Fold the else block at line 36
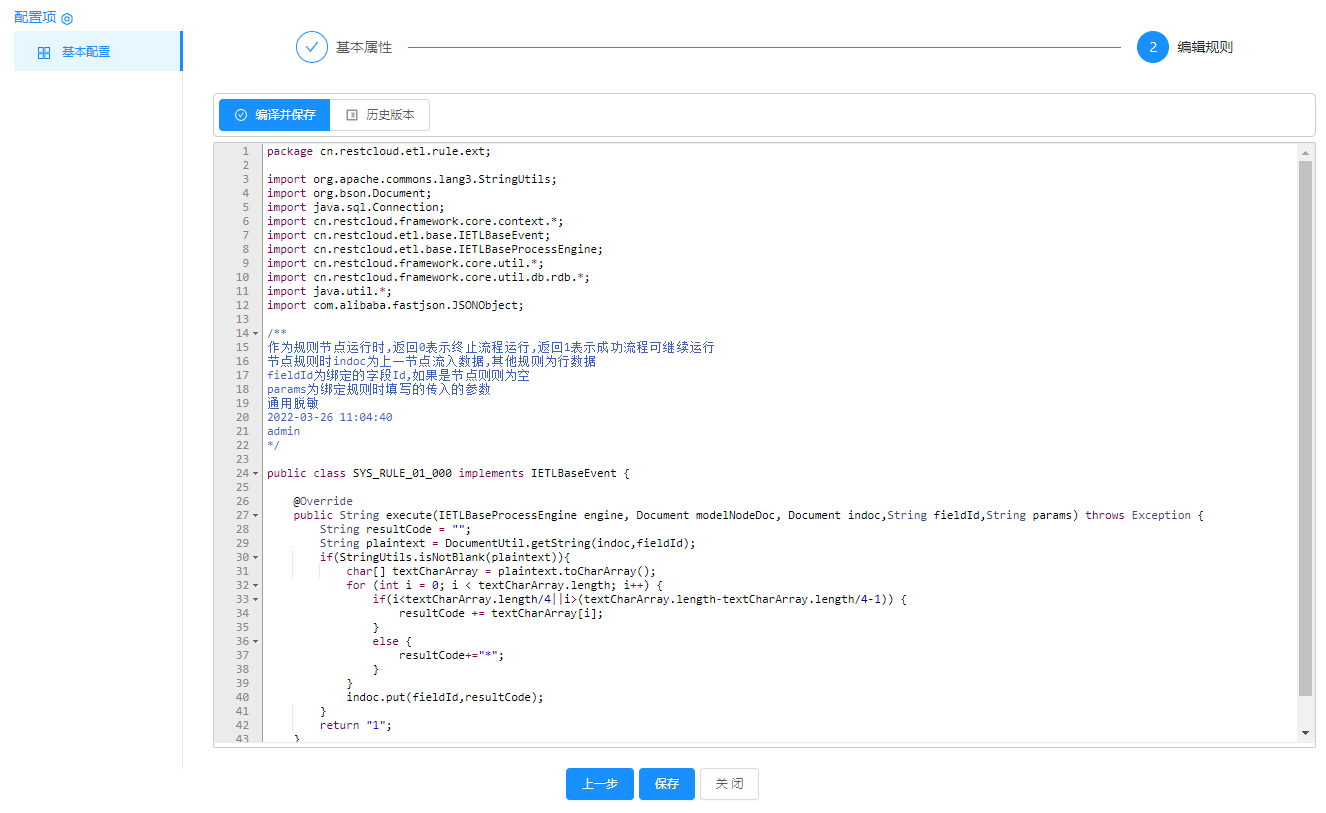Viewport: 1326px width, 813px height. 256,641
